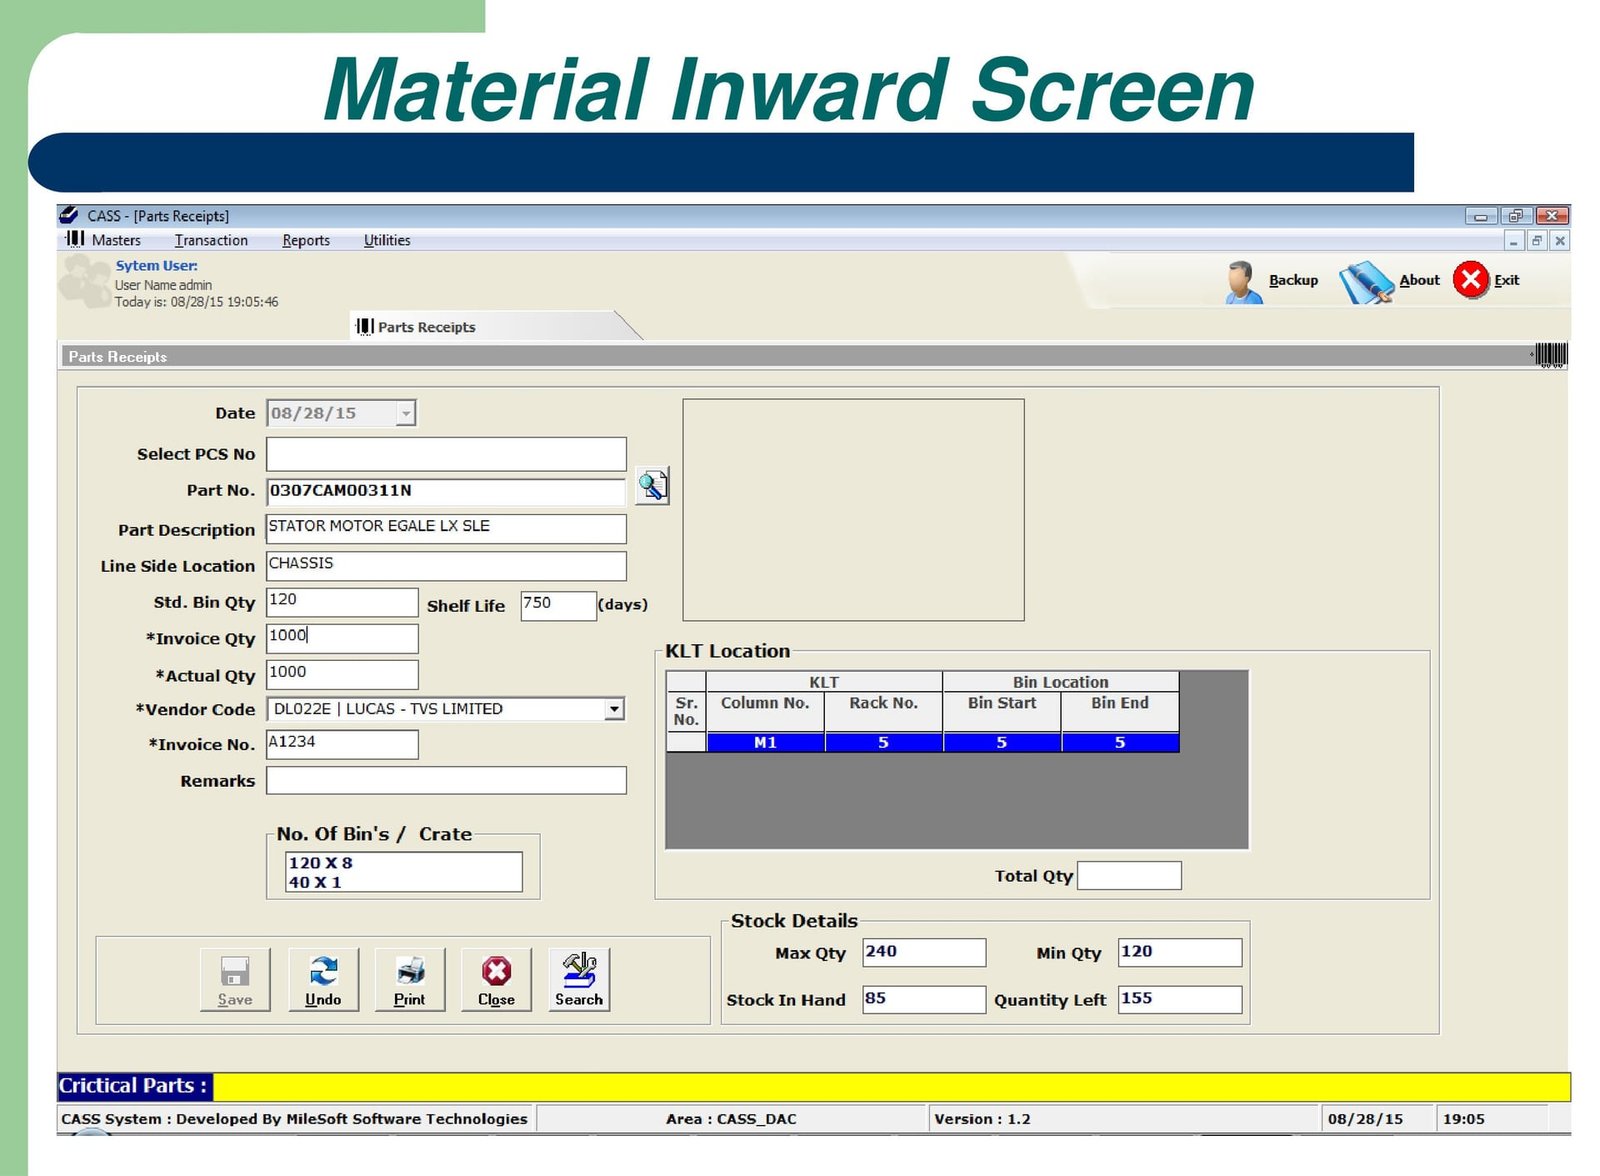Click the Quantity Left field
This screenshot has height=1176, width=1600.
[x=1180, y=999]
